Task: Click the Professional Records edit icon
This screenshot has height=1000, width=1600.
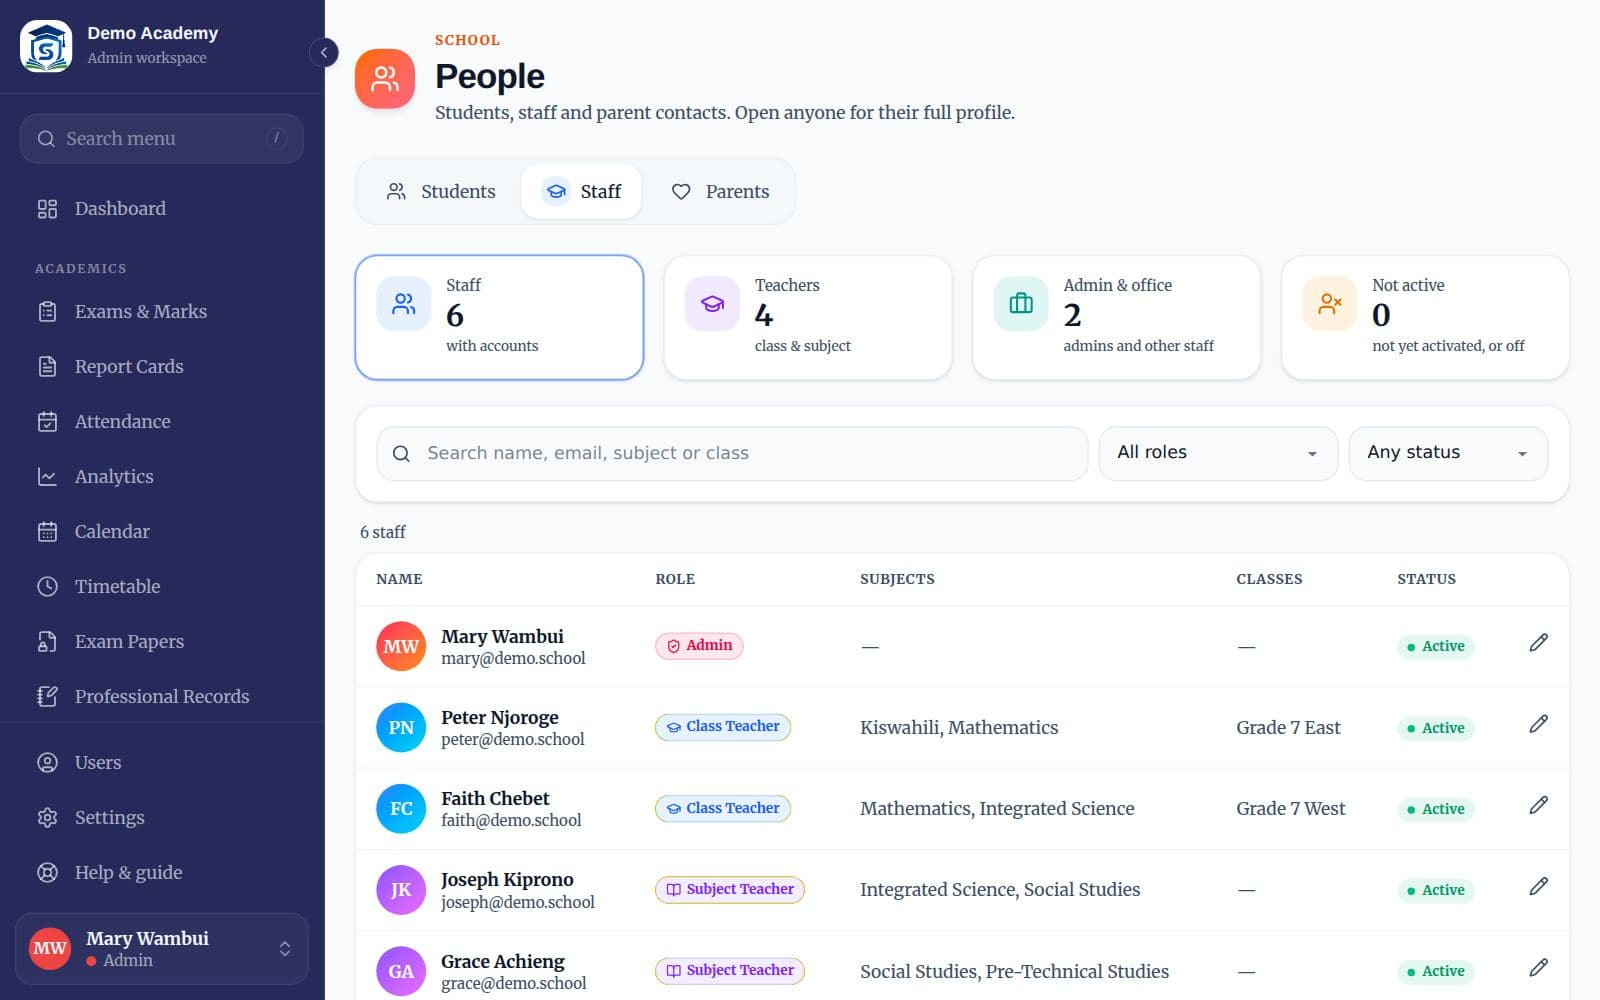Action: [47, 697]
